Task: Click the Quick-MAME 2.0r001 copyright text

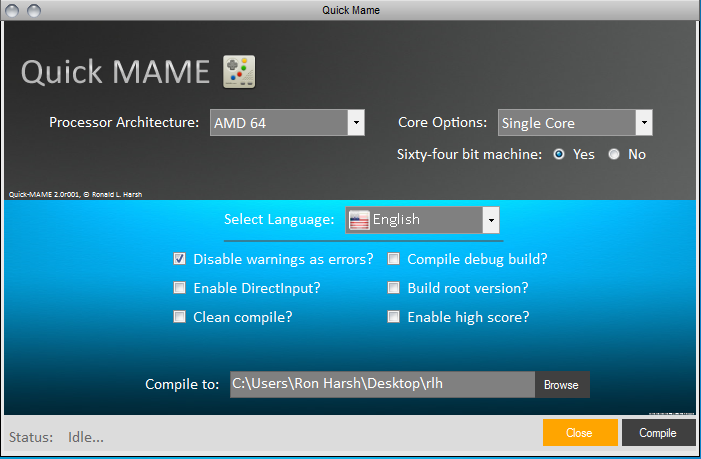Action: pos(76,194)
